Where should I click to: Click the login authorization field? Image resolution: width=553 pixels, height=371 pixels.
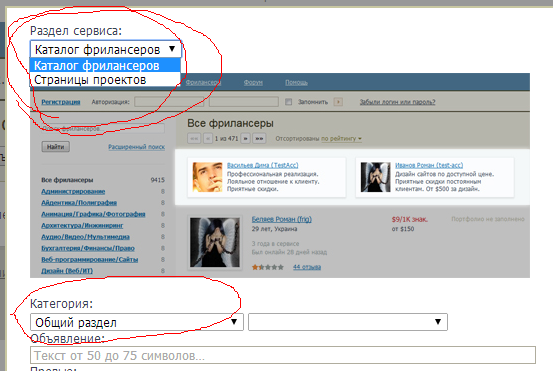[169, 102]
